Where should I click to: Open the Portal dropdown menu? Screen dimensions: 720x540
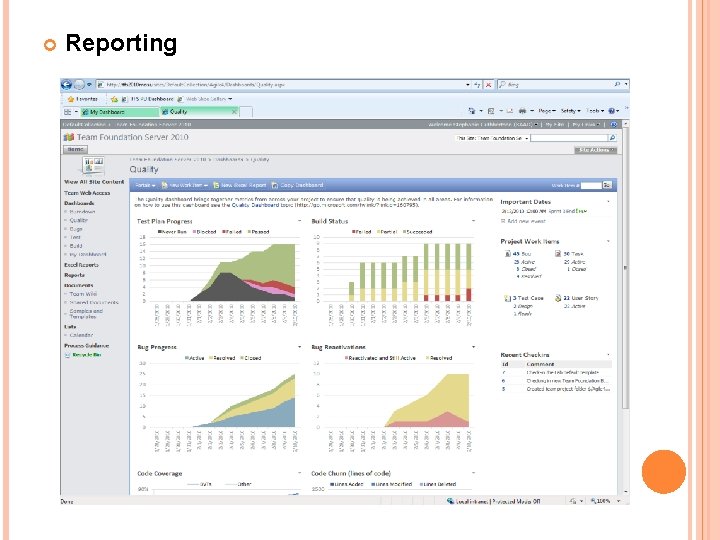point(145,185)
